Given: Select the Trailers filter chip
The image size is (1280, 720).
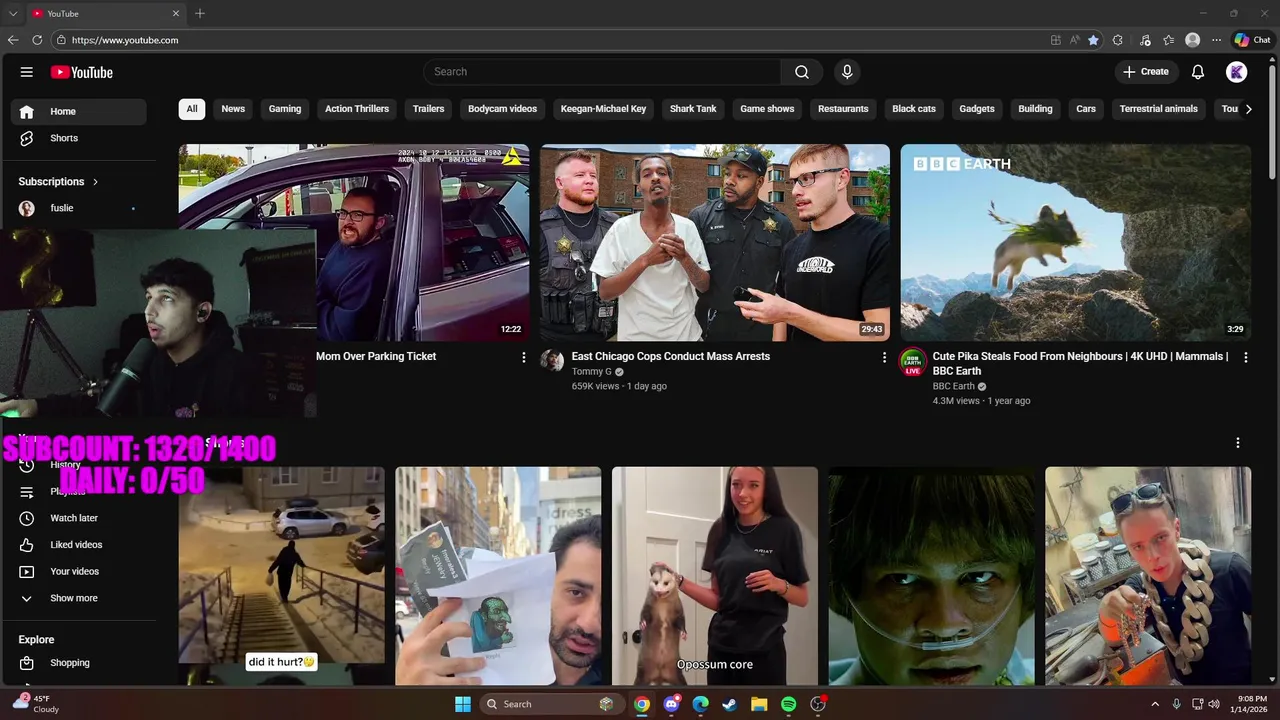Looking at the screenshot, I should [428, 109].
